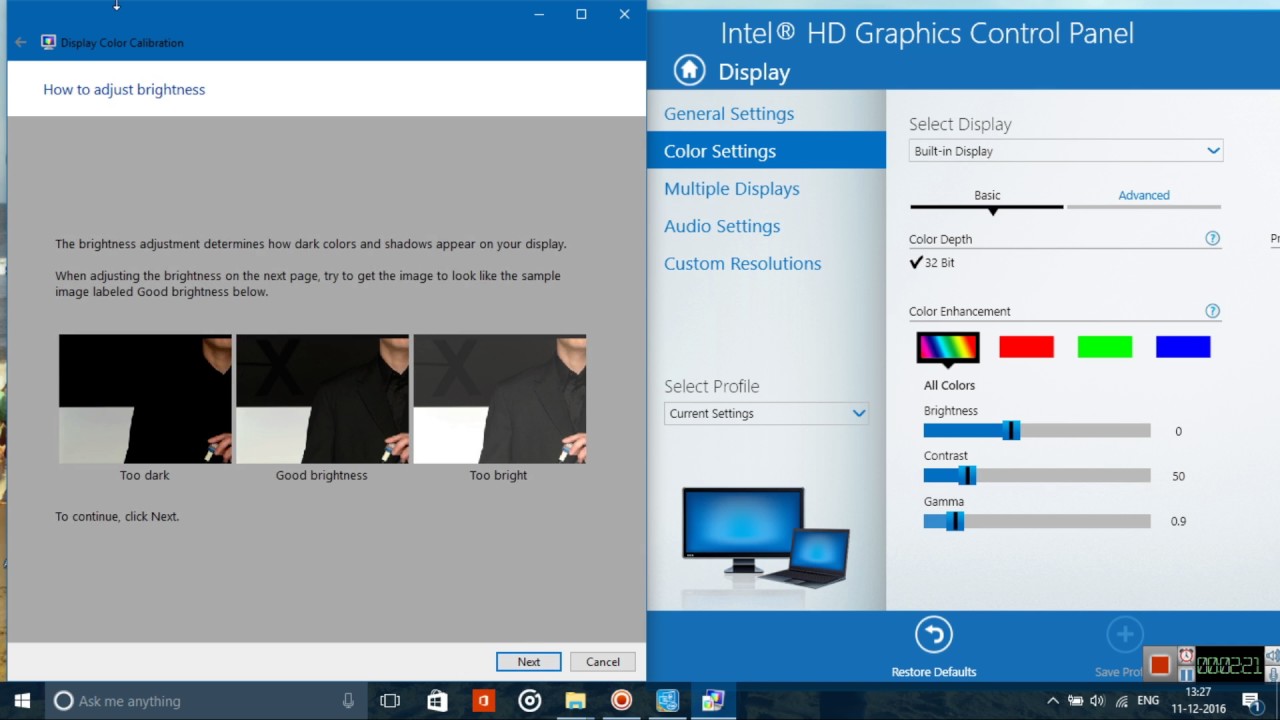Click Next in color calibration wizard
Screen dimensions: 1280x720
(529, 662)
